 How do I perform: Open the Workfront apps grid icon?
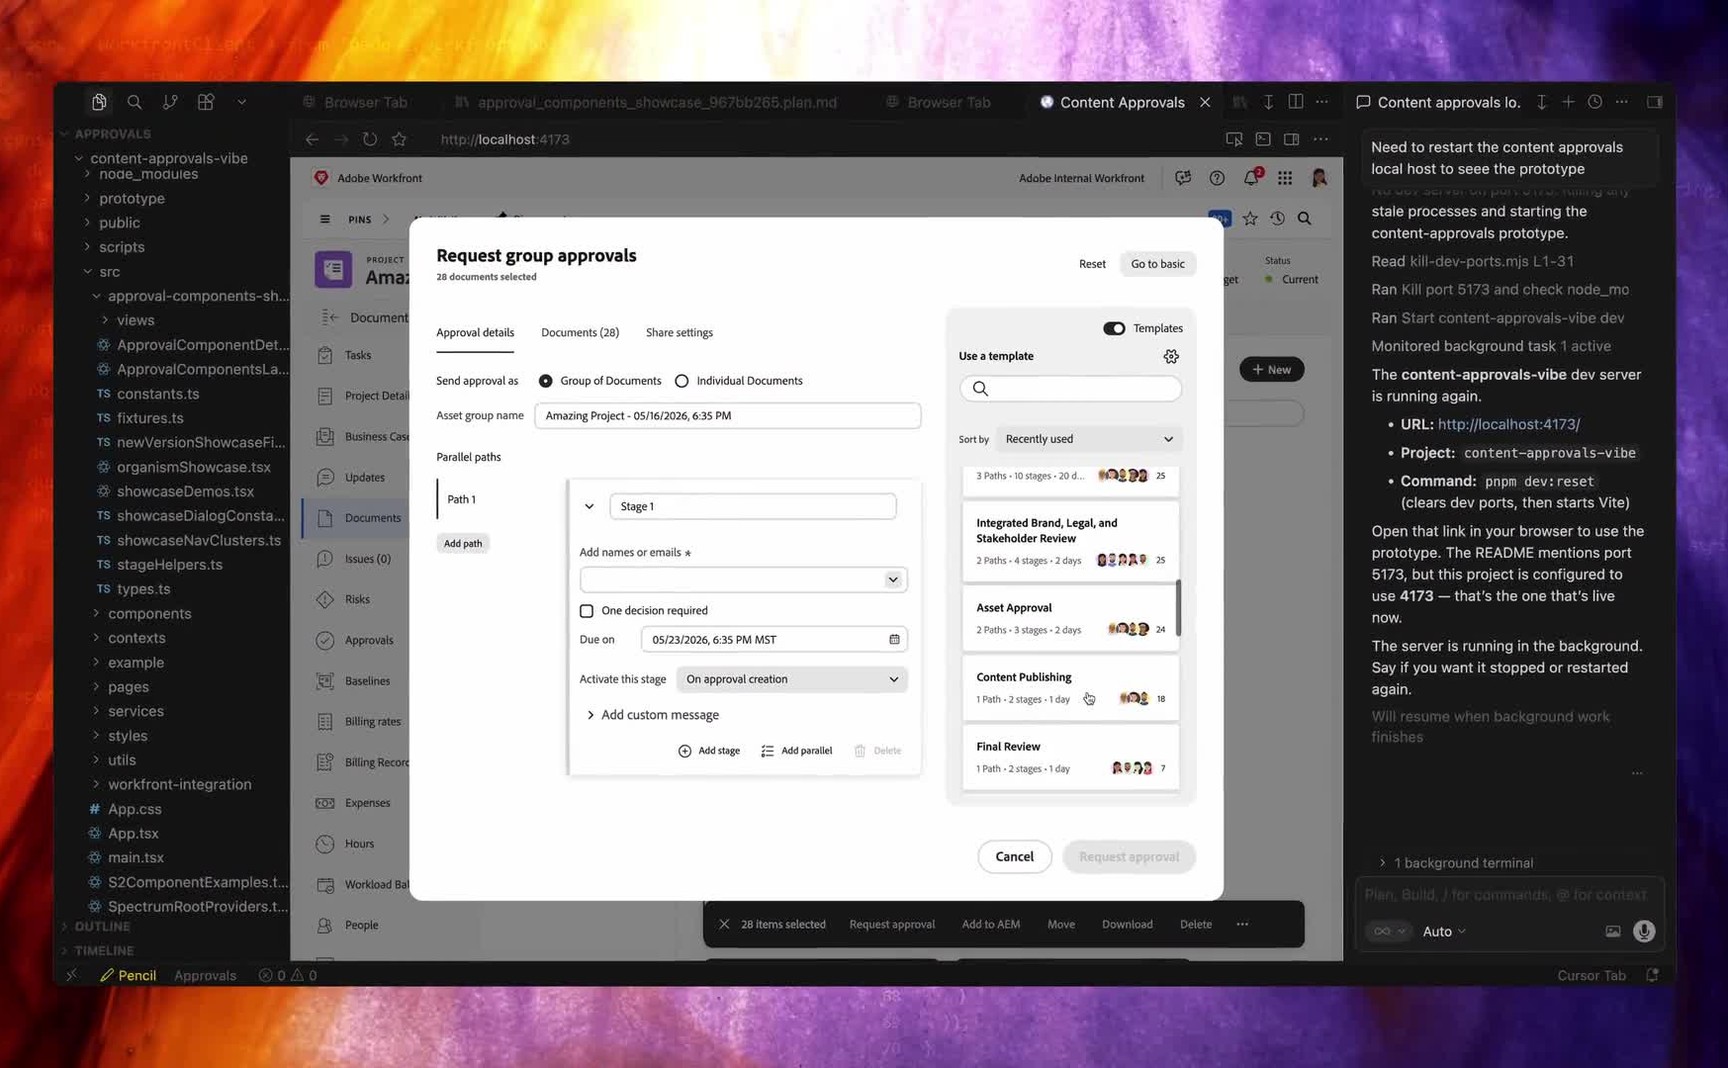coord(1285,178)
